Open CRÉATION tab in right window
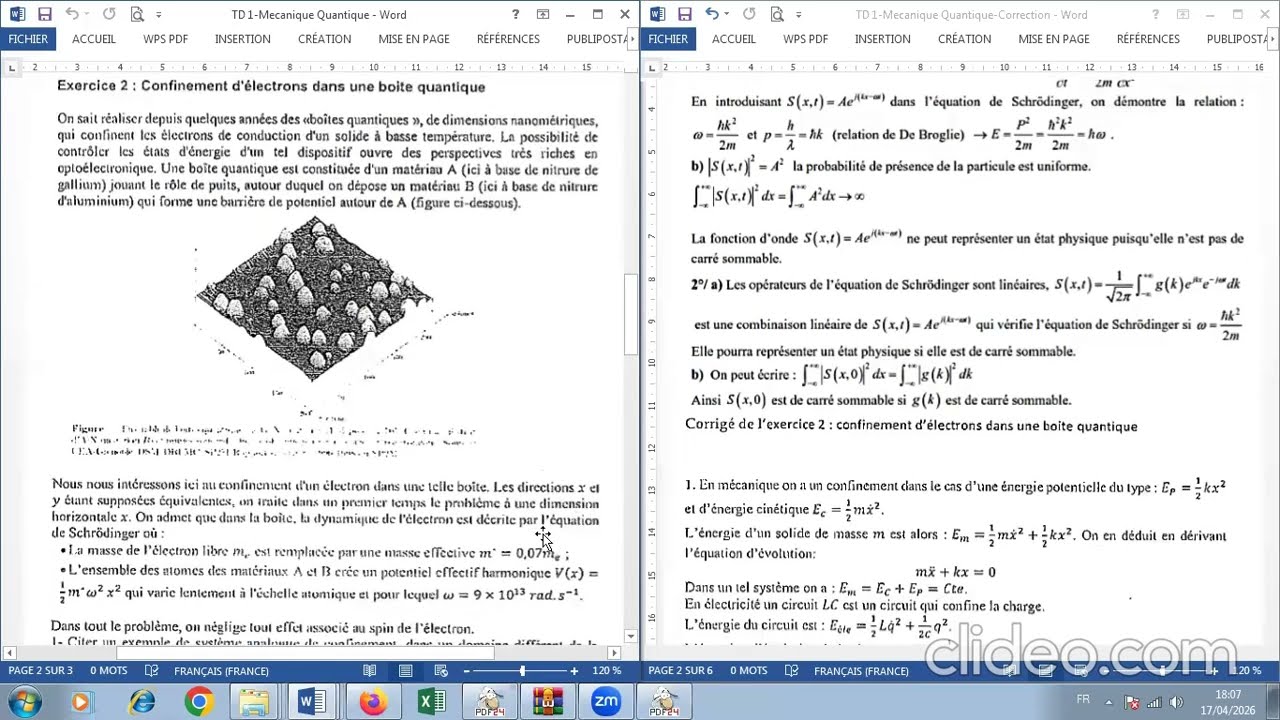 [x=964, y=39]
